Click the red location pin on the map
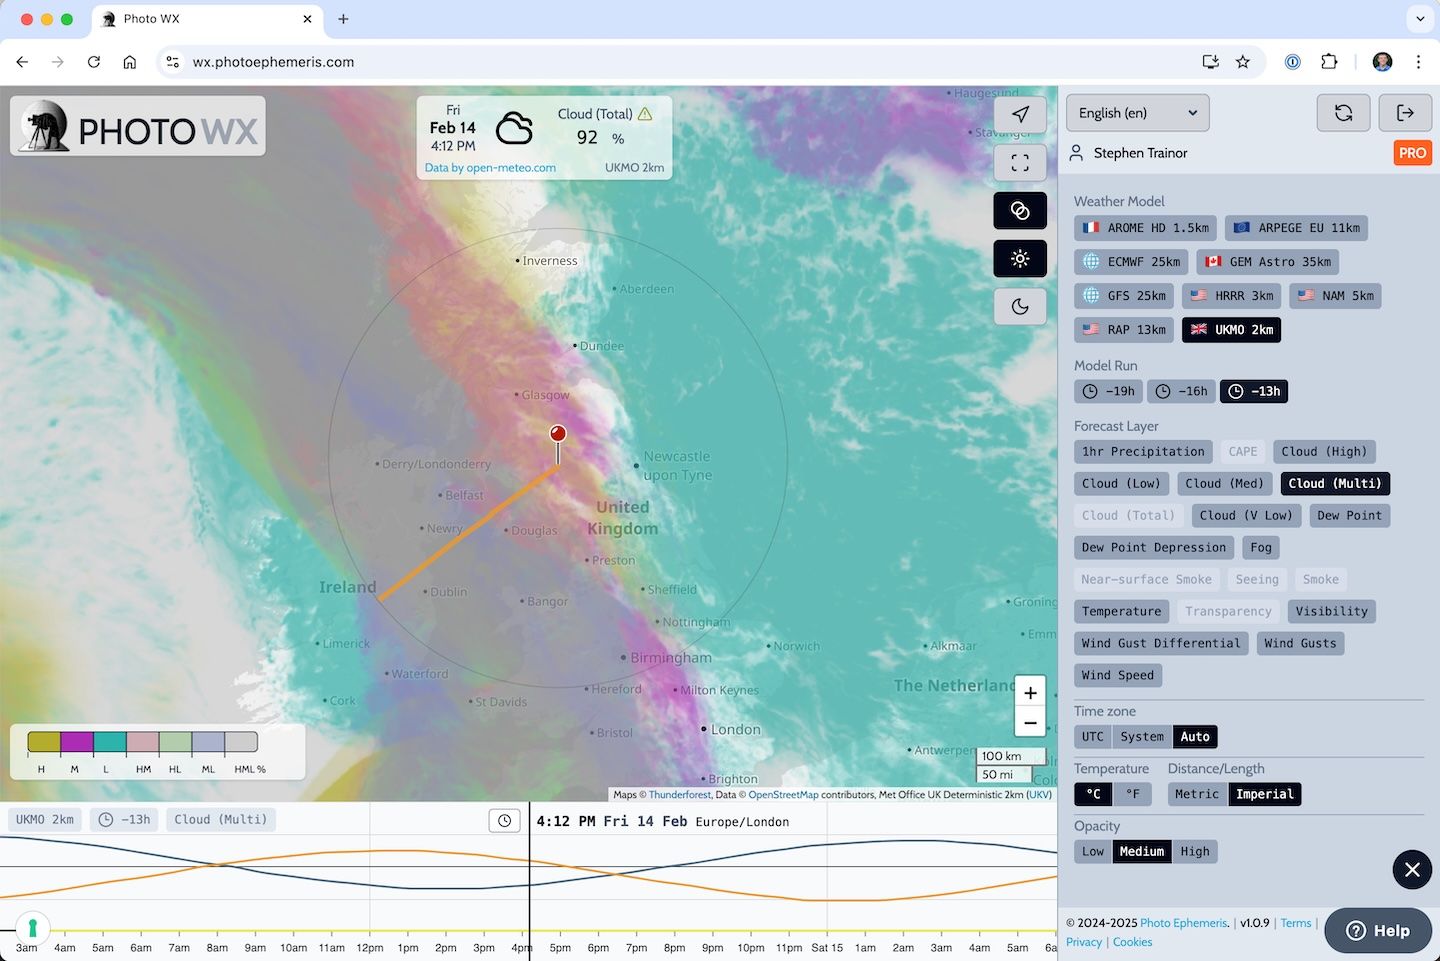 [x=558, y=433]
